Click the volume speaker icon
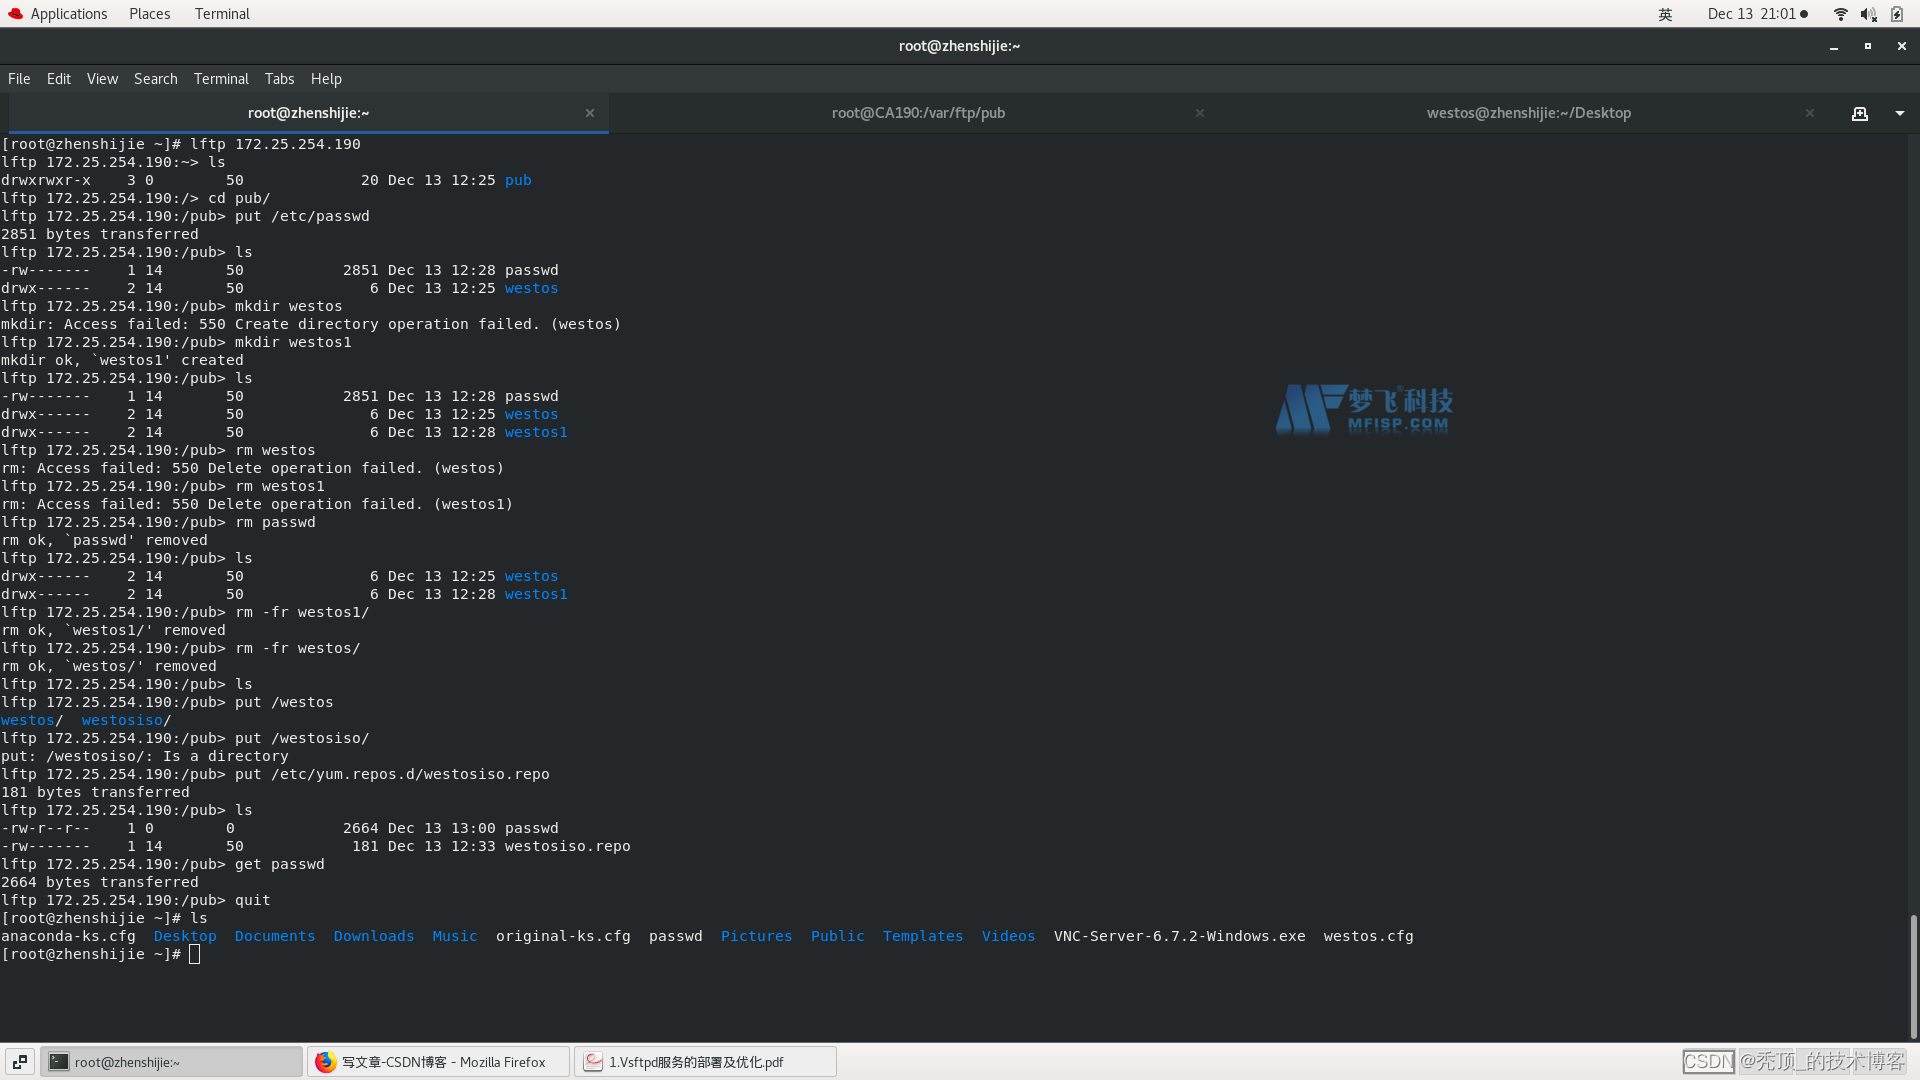Screen dimensions: 1920x1080 1868,14
